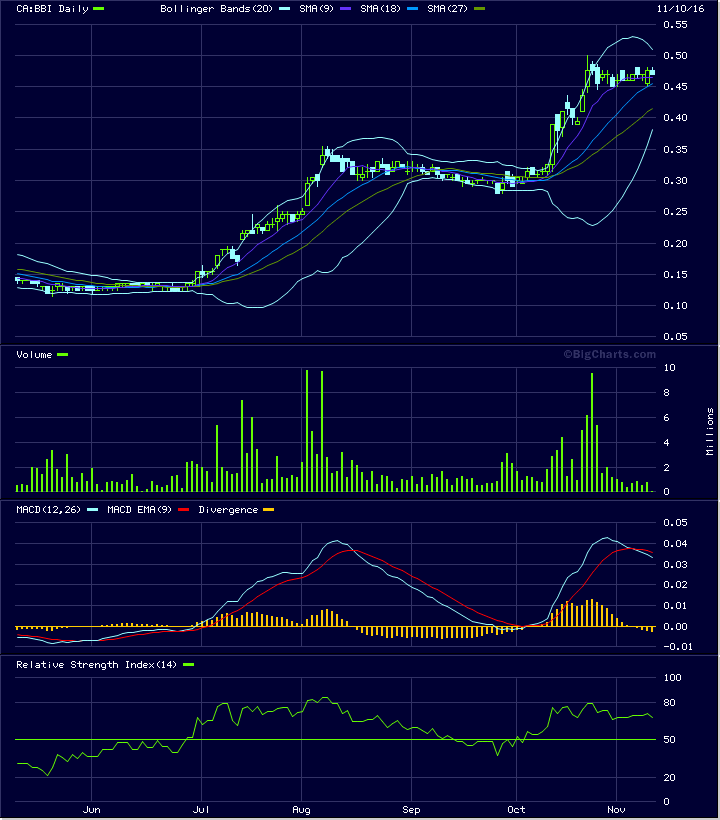Click the 0.25 price axis label

[x=675, y=212]
